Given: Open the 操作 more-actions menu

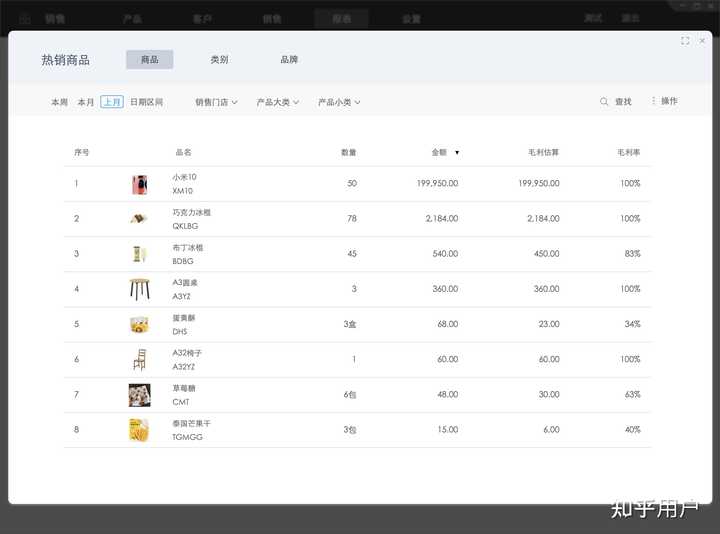Looking at the screenshot, I should (x=664, y=101).
